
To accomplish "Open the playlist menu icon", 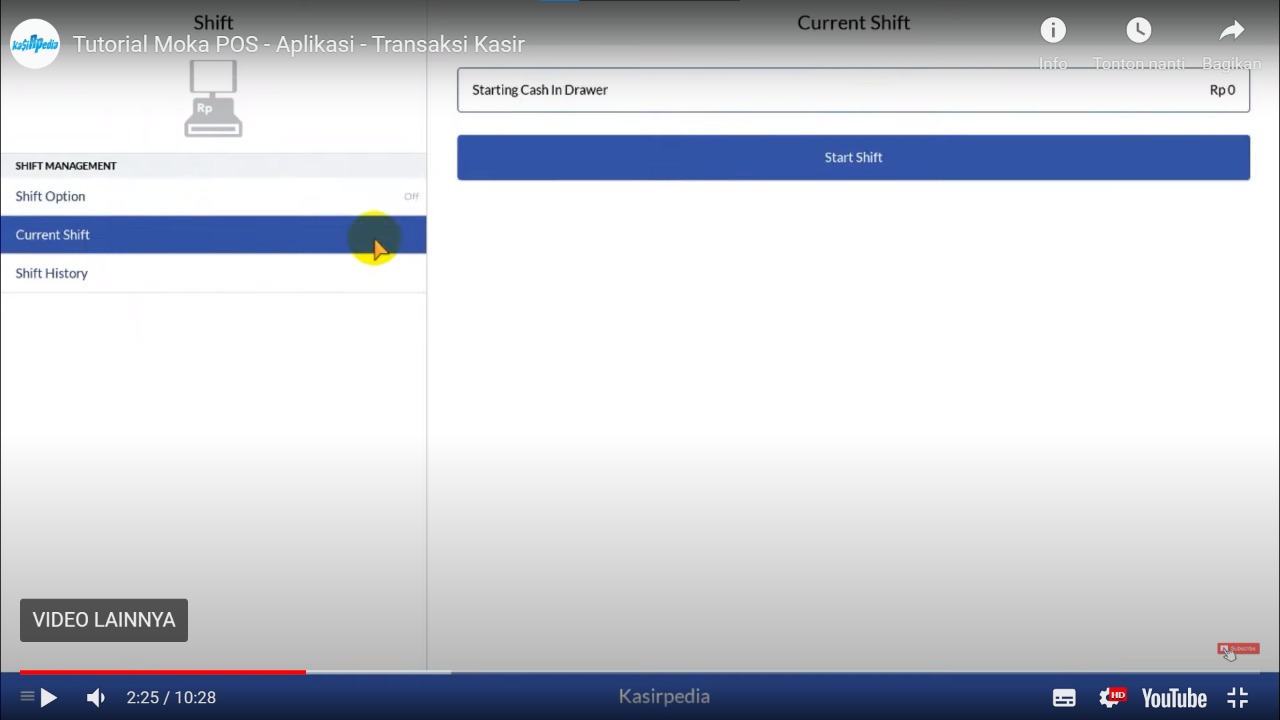I will [x=27, y=697].
